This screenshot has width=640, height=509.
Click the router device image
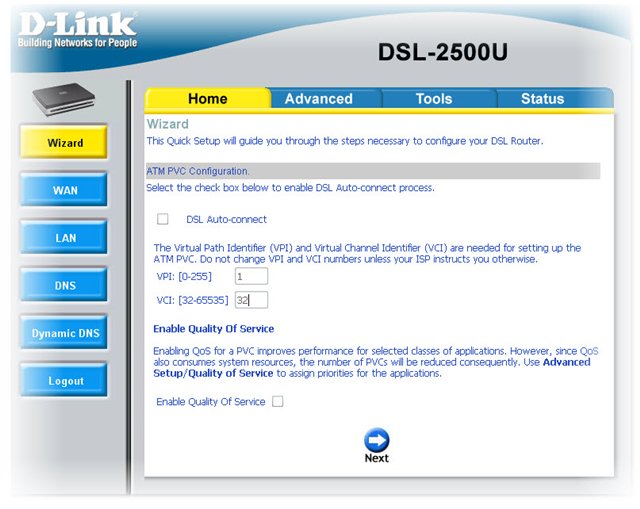[64, 99]
